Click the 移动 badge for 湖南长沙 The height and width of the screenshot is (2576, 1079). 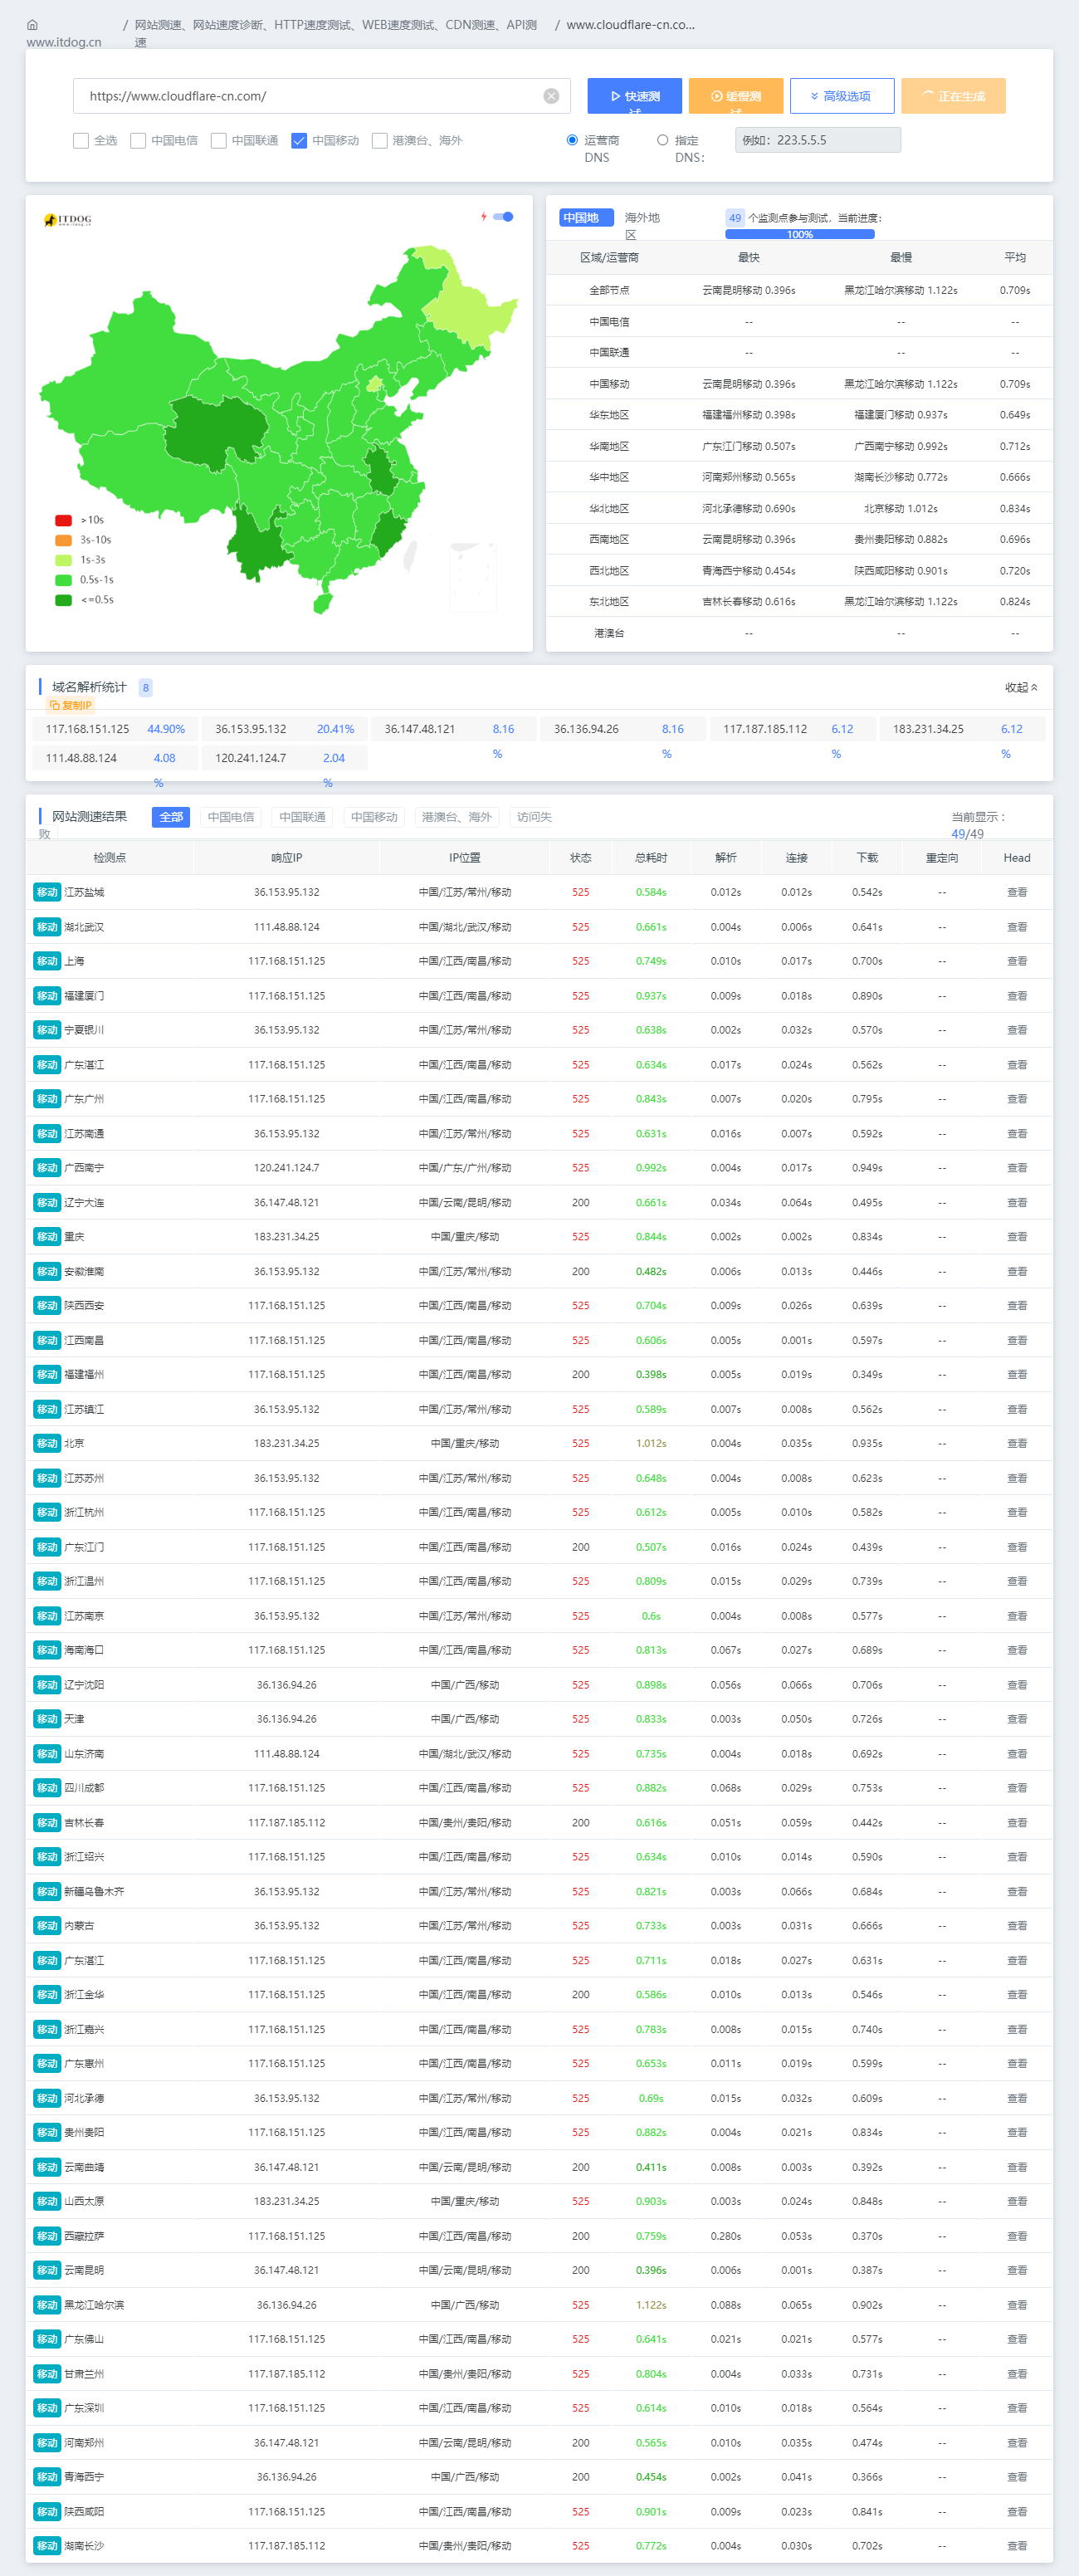pyautogui.click(x=47, y=2546)
